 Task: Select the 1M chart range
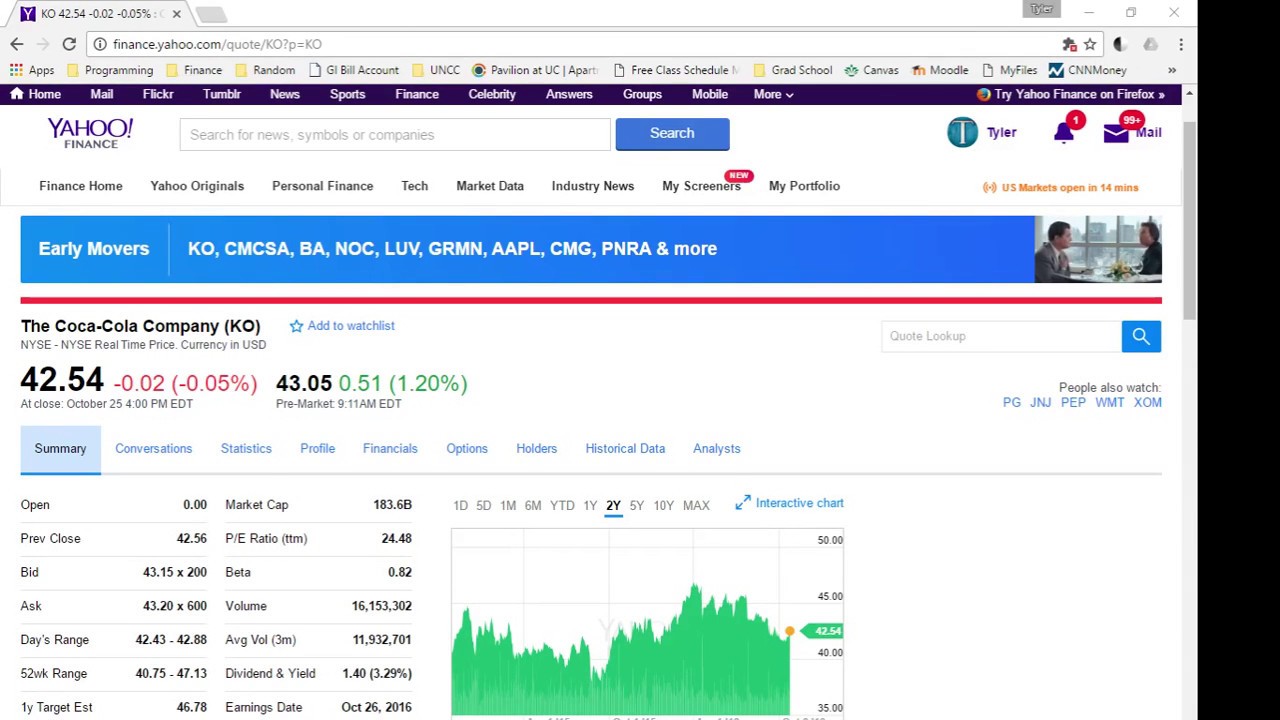[x=508, y=505]
